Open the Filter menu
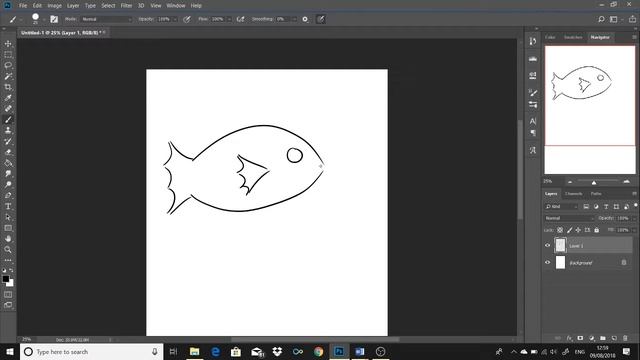This screenshot has height=360, width=640. pyautogui.click(x=126, y=6)
